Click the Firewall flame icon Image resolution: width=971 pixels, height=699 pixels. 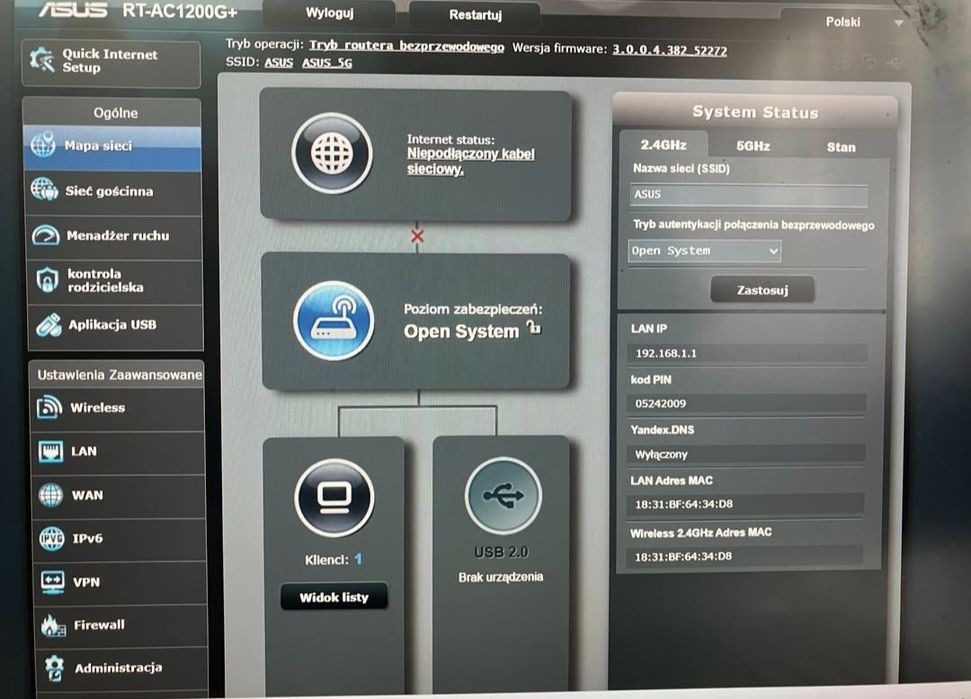click(x=53, y=625)
